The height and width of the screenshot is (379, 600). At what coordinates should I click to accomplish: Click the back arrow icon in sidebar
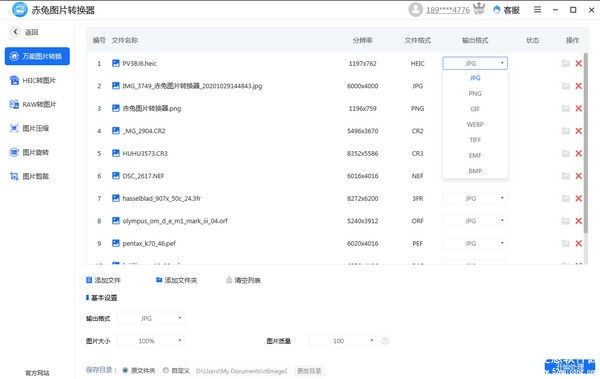(15, 32)
